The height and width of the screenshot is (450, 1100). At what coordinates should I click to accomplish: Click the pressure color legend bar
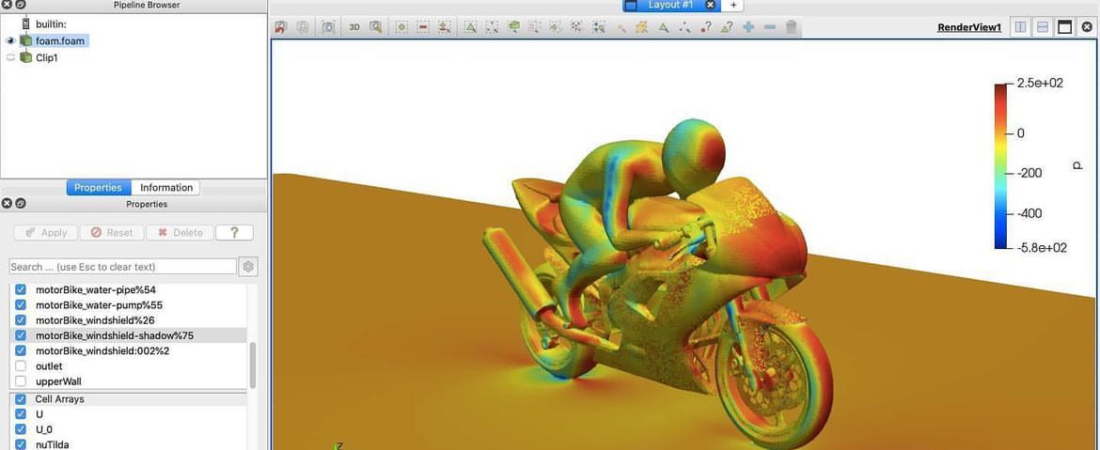(1000, 166)
